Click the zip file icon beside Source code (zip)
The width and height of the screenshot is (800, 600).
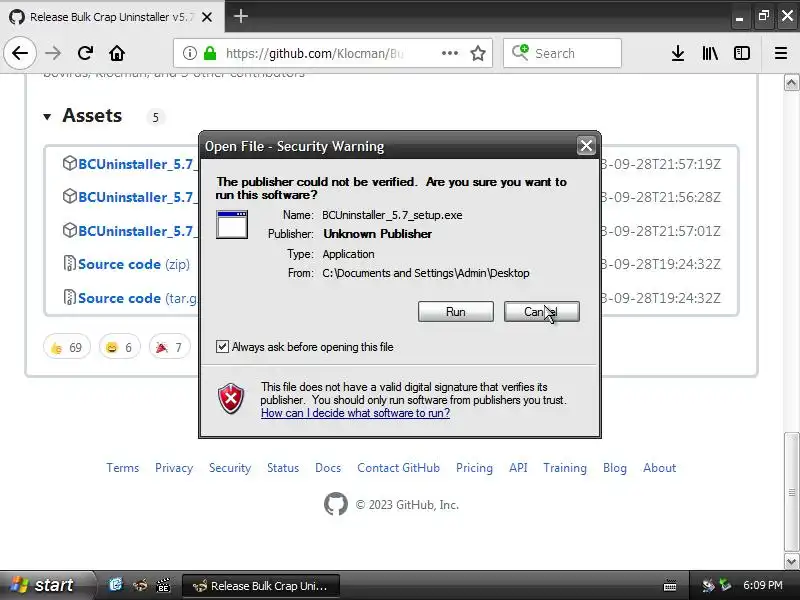[x=69, y=264]
